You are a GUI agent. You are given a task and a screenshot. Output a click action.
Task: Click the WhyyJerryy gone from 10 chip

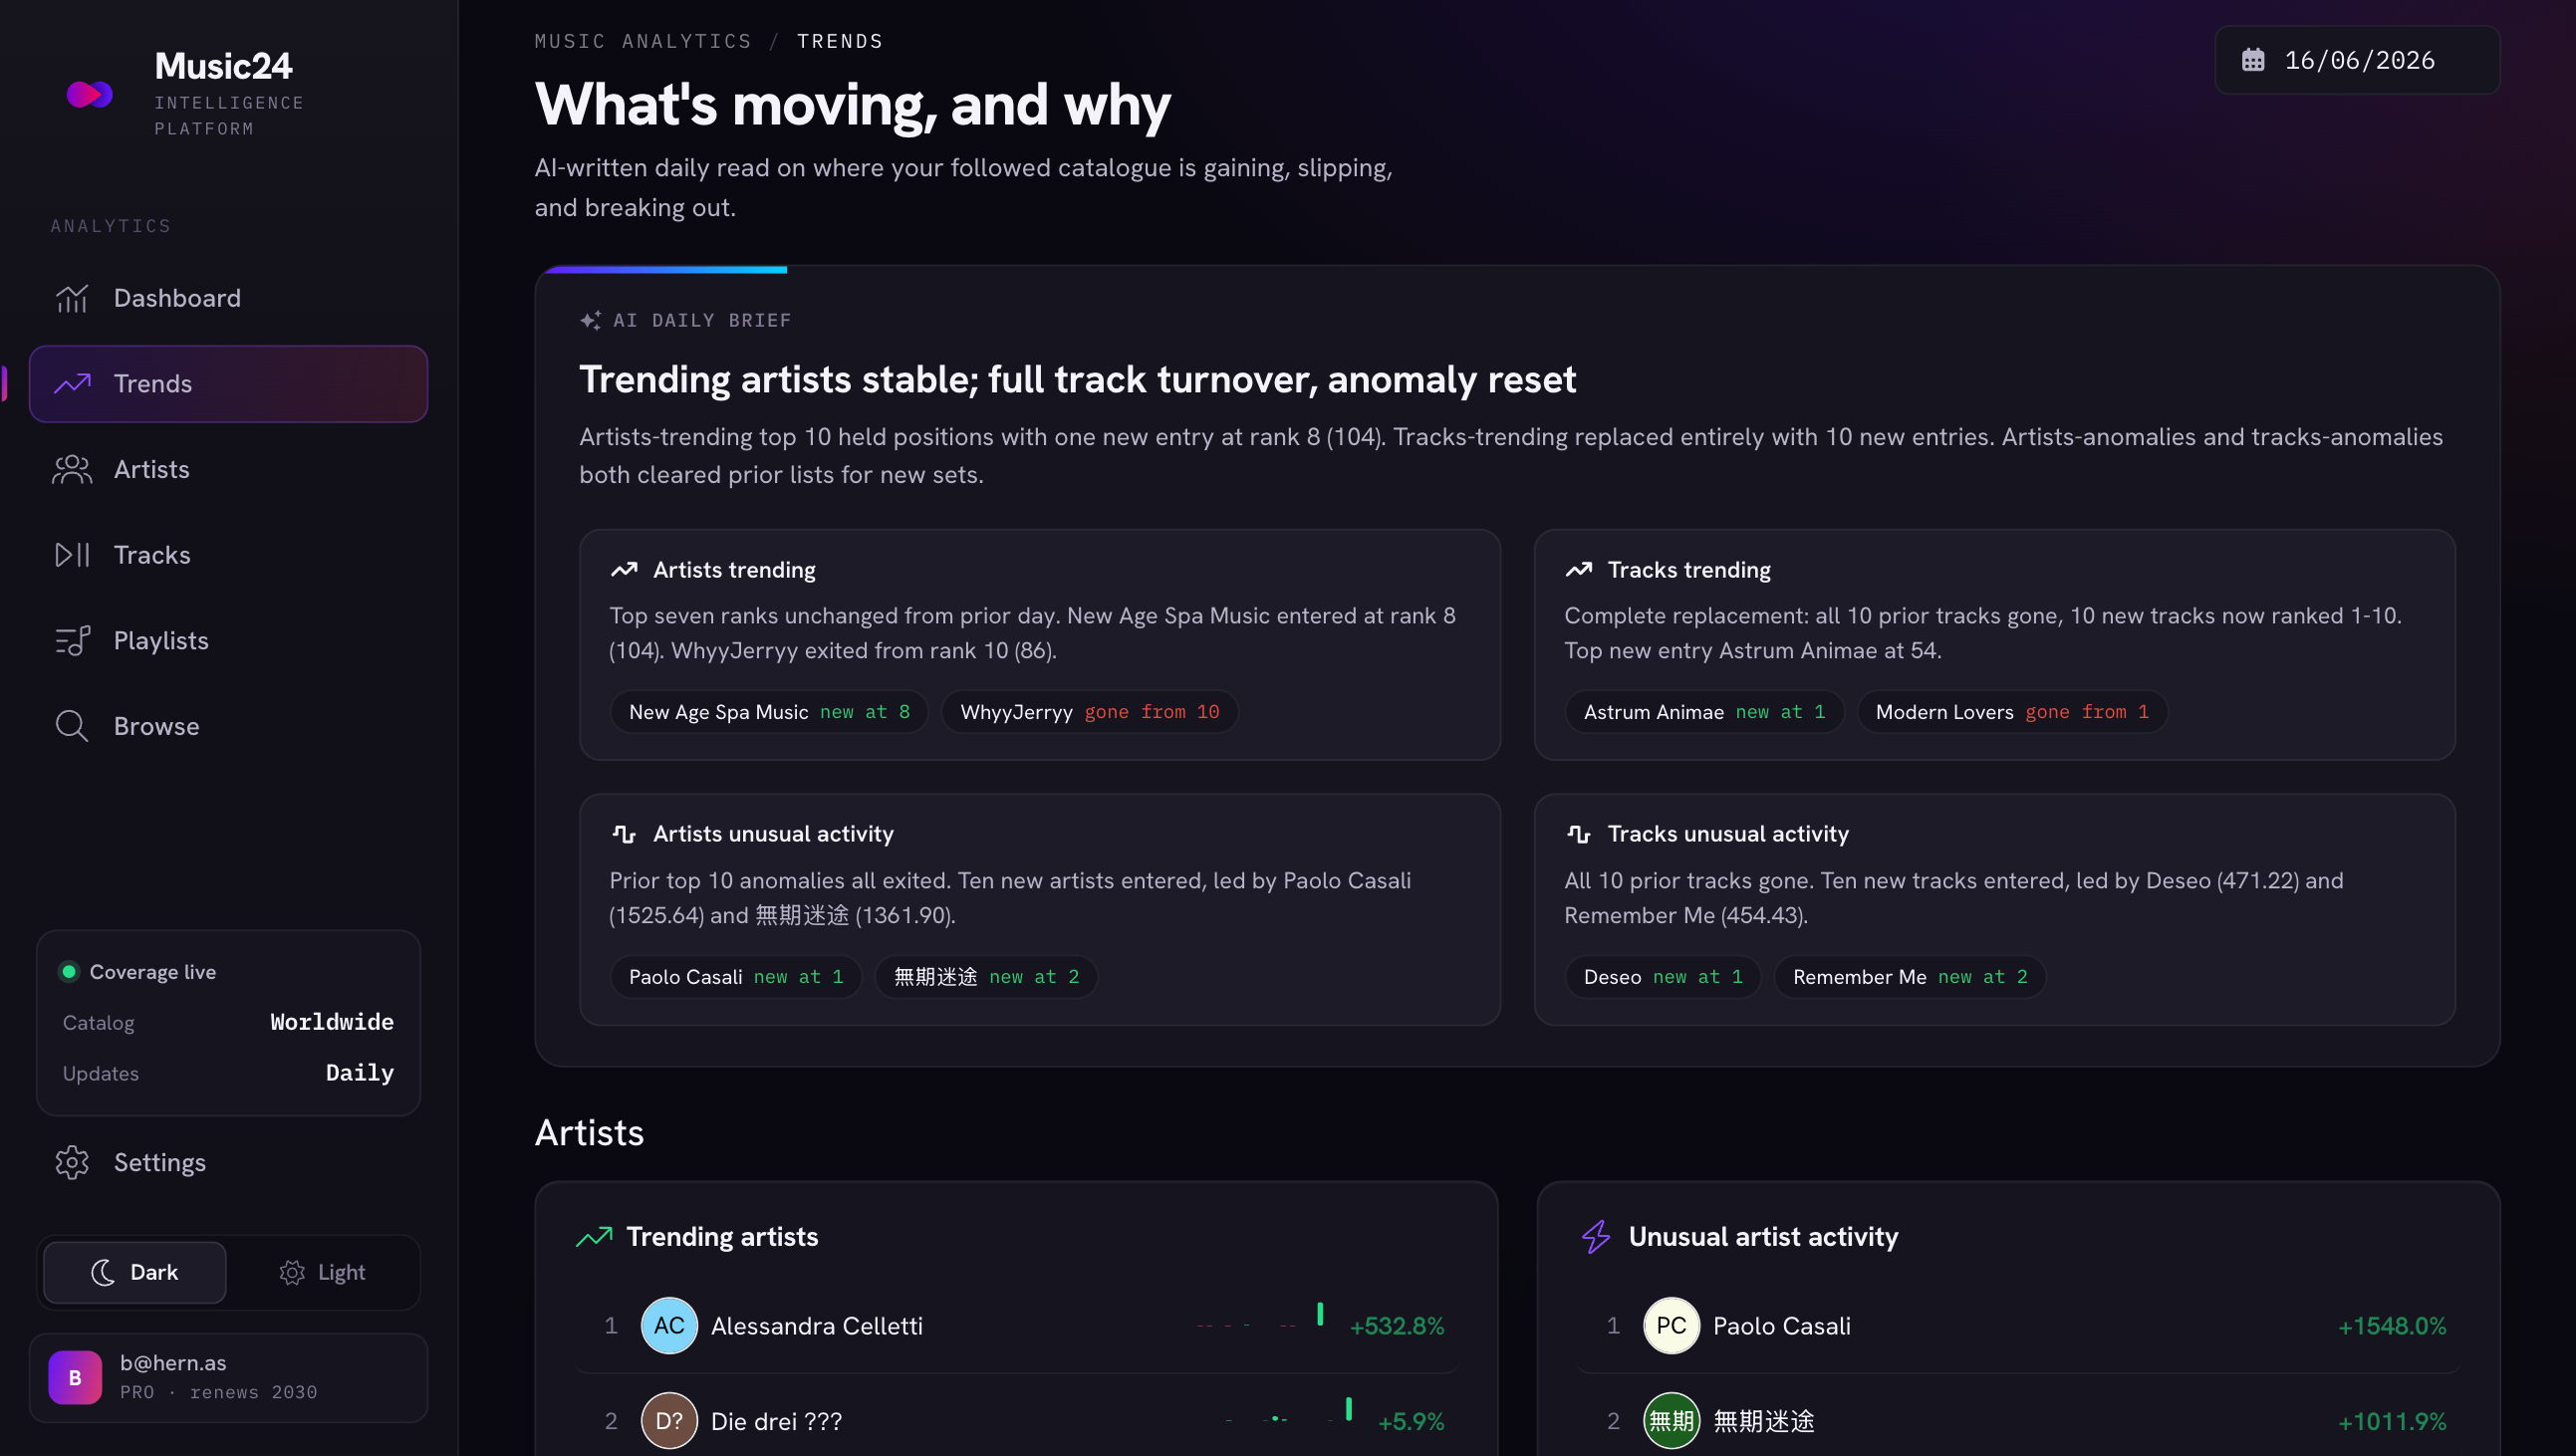coord(1090,712)
